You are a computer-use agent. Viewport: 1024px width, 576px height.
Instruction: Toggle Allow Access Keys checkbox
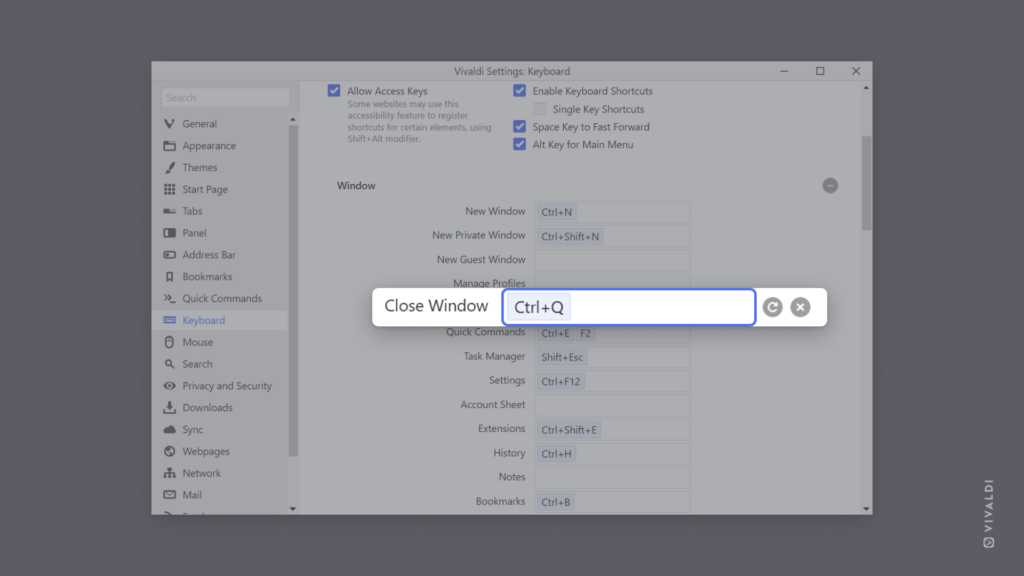point(334,91)
